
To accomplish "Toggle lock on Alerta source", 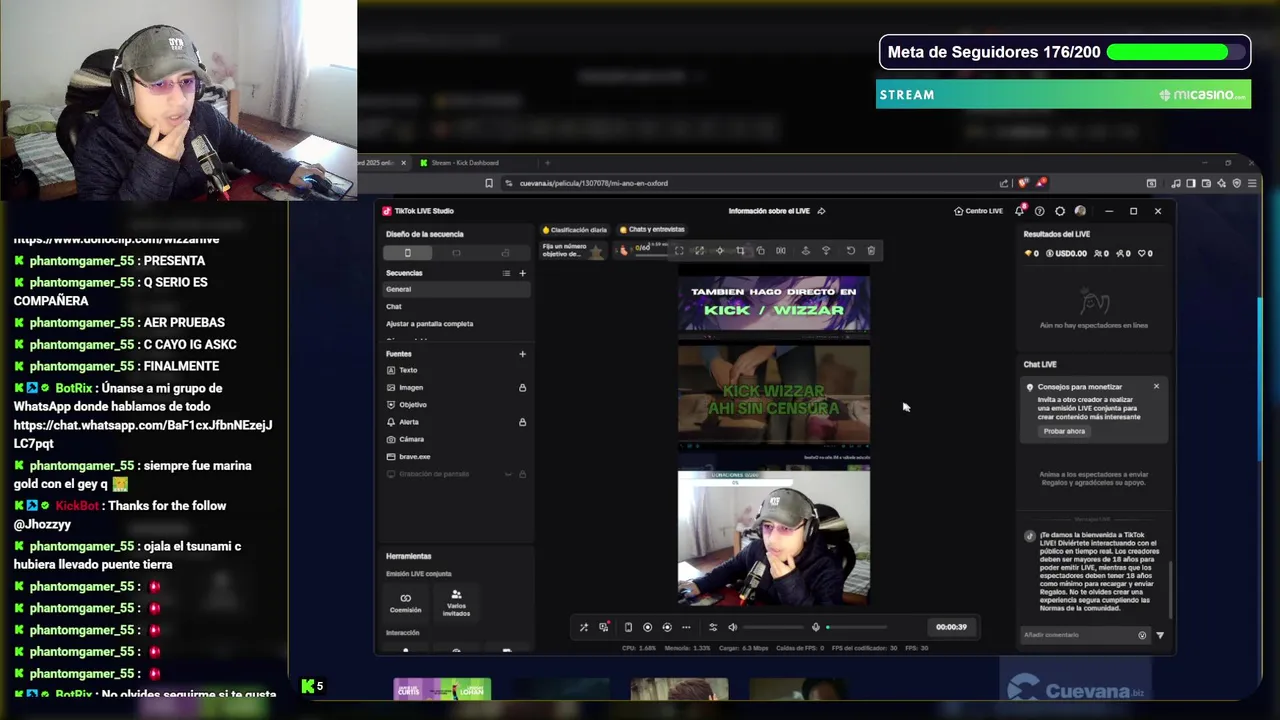I will pos(522,422).
